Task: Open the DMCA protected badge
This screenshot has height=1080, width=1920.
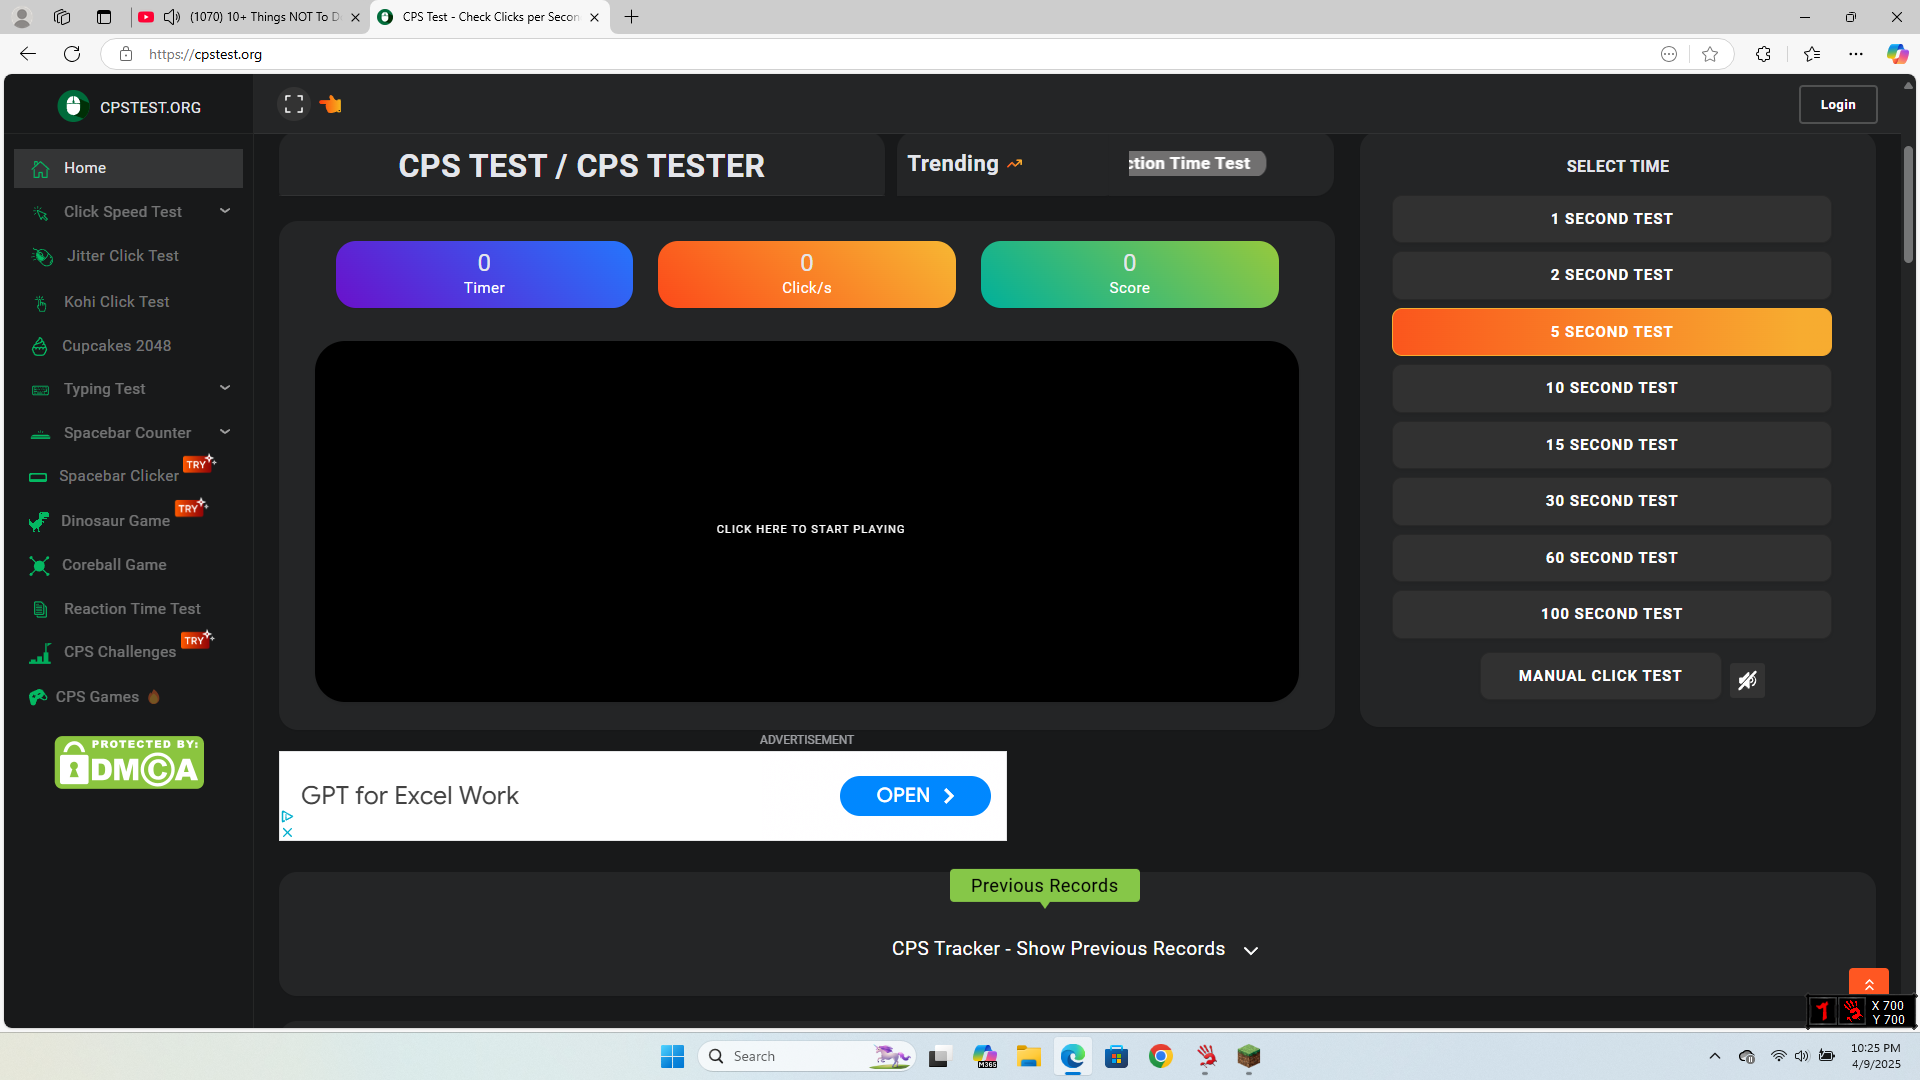Action: pyautogui.click(x=129, y=763)
